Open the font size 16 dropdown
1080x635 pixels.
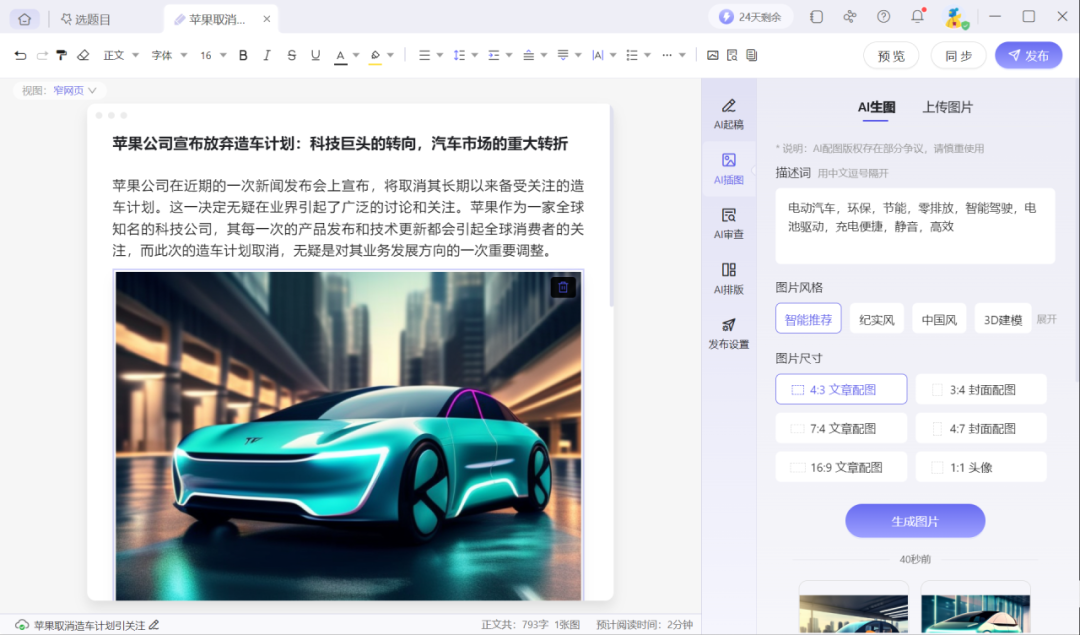coord(213,55)
